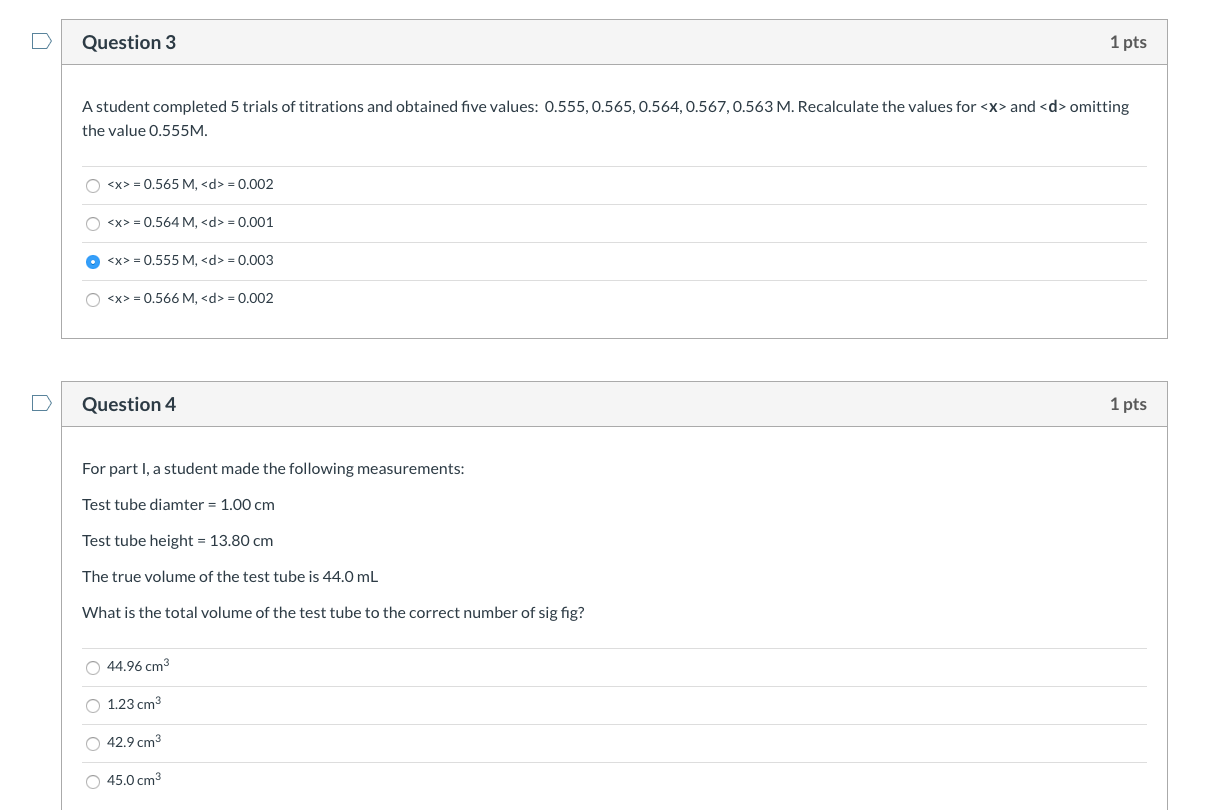Click the titration trials question text
This screenshot has height=810, width=1214.
coord(605,118)
